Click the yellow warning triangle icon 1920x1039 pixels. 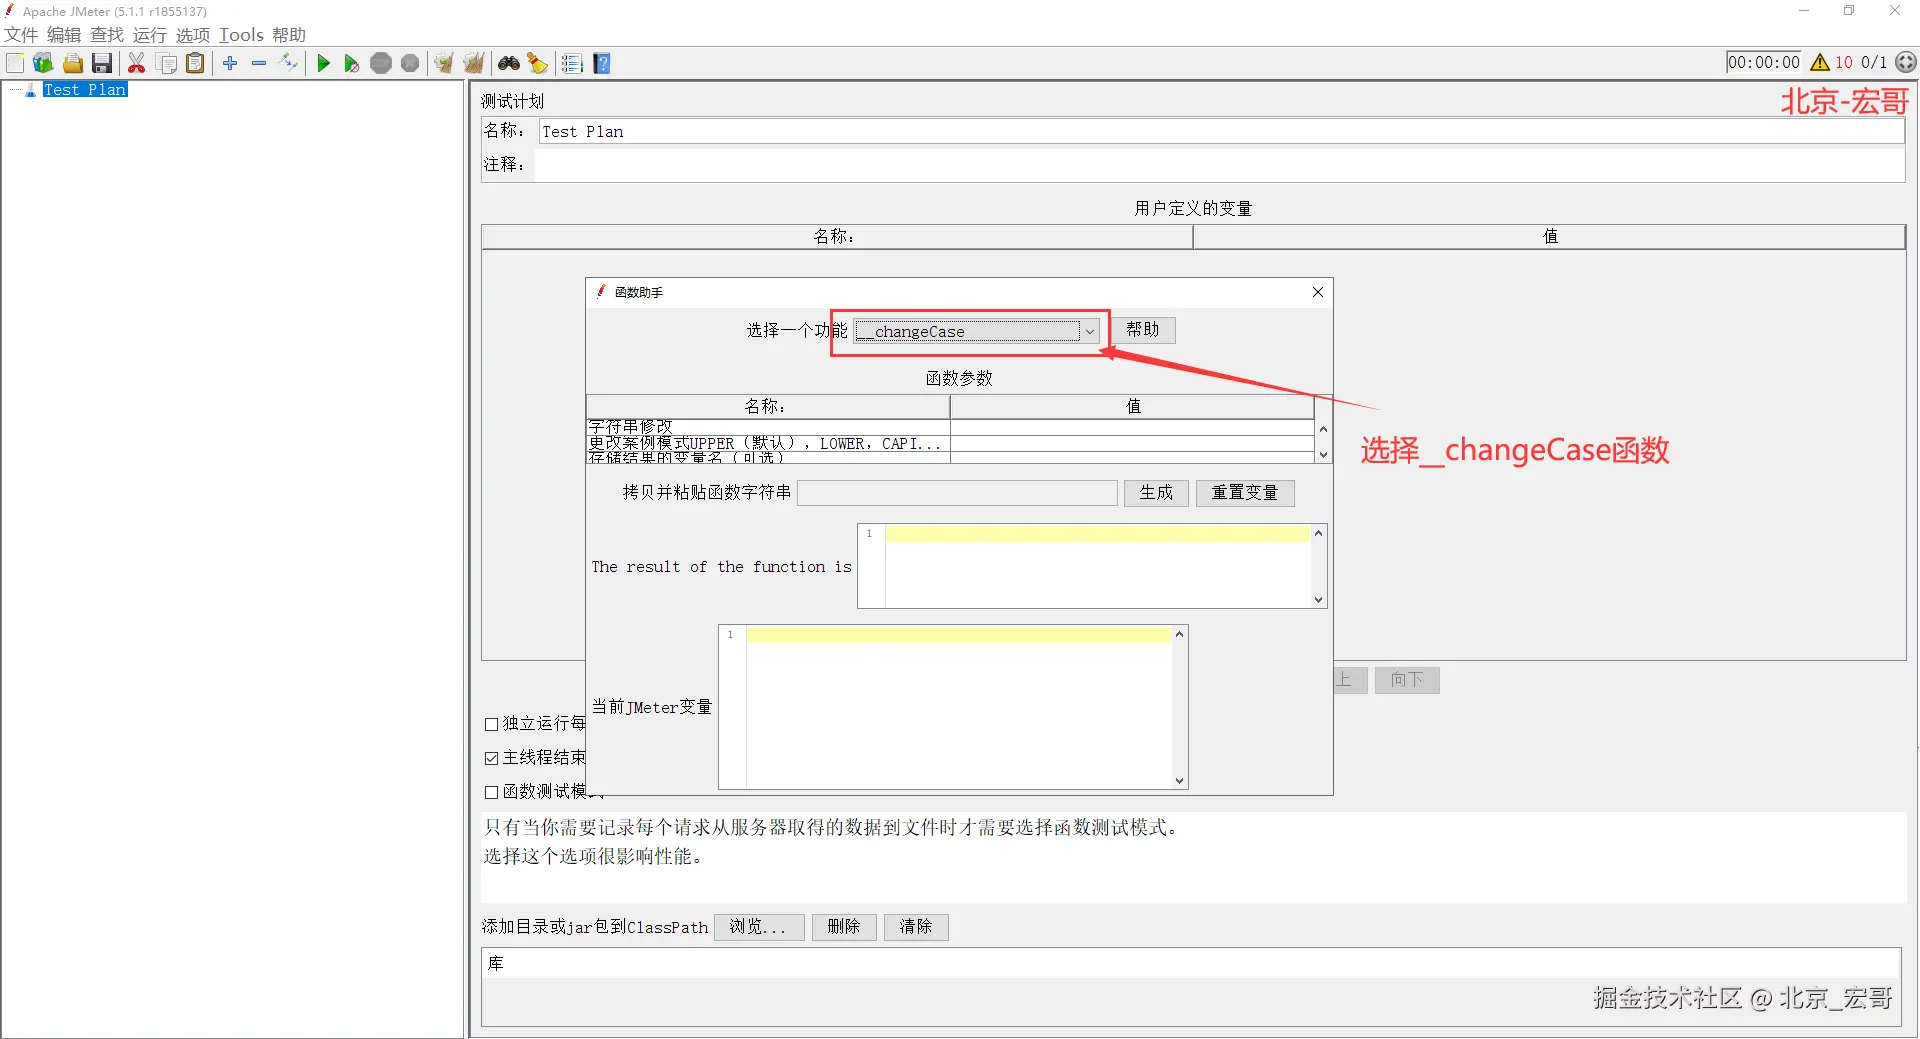pos(1820,62)
